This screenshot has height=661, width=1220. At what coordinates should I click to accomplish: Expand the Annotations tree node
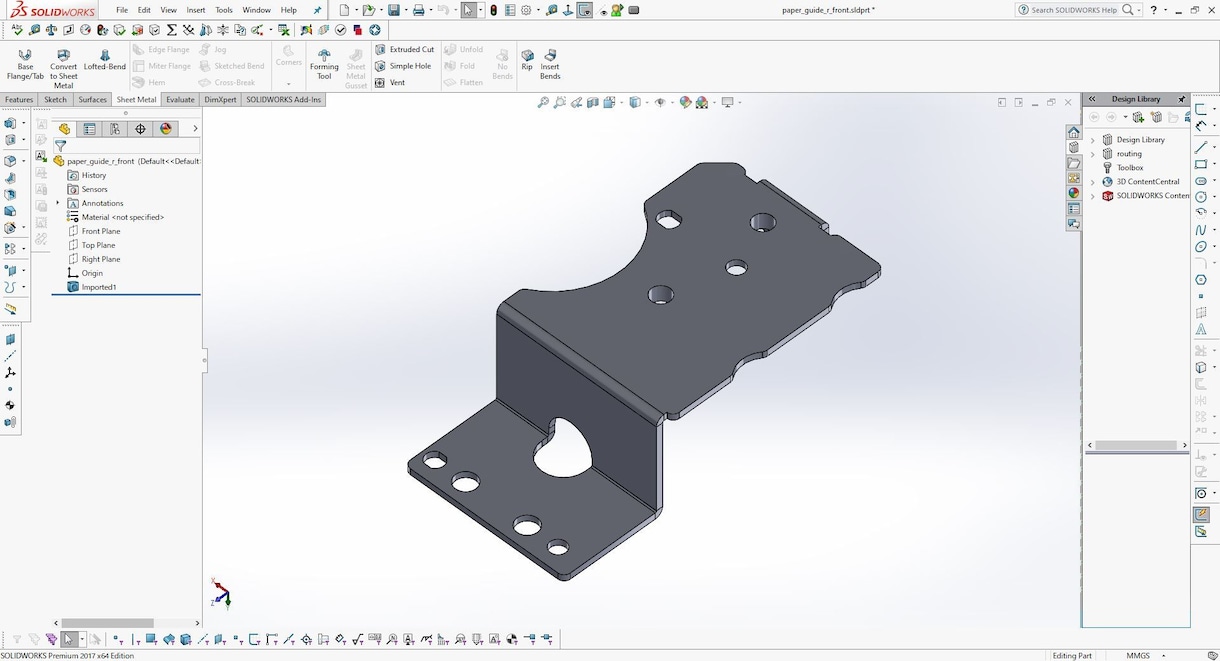(x=58, y=203)
